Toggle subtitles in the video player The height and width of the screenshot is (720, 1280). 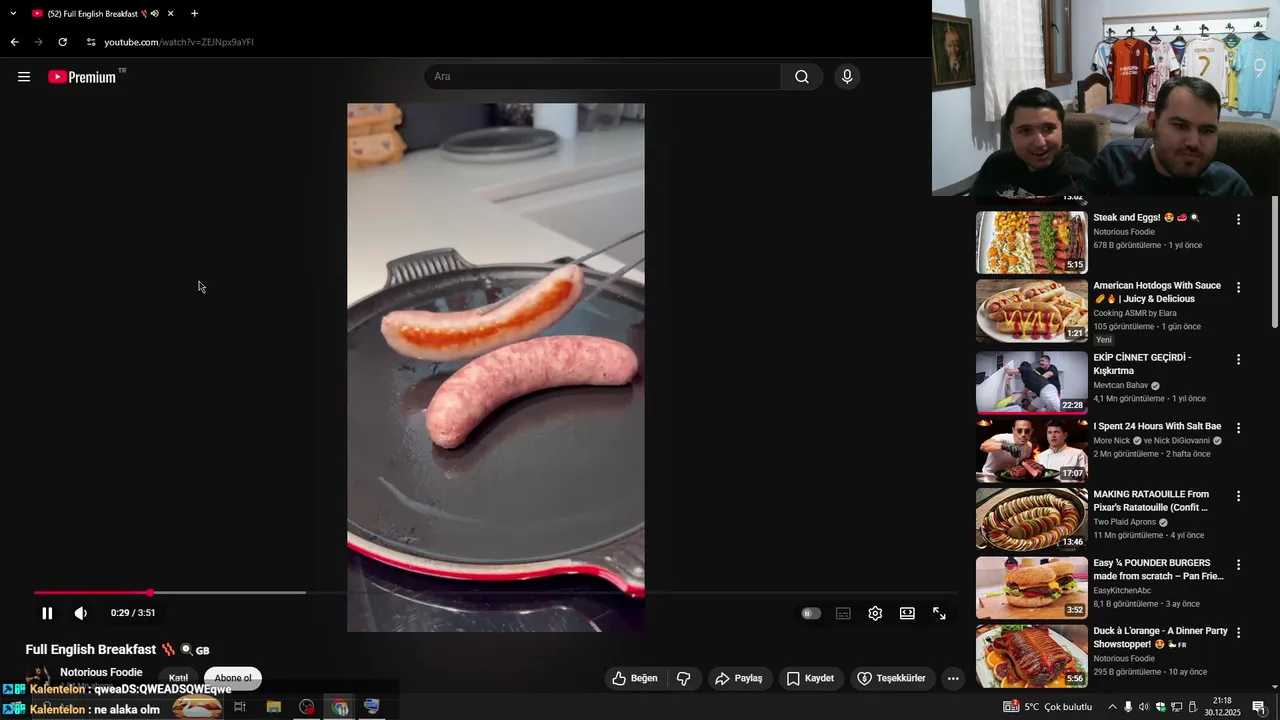coord(843,613)
